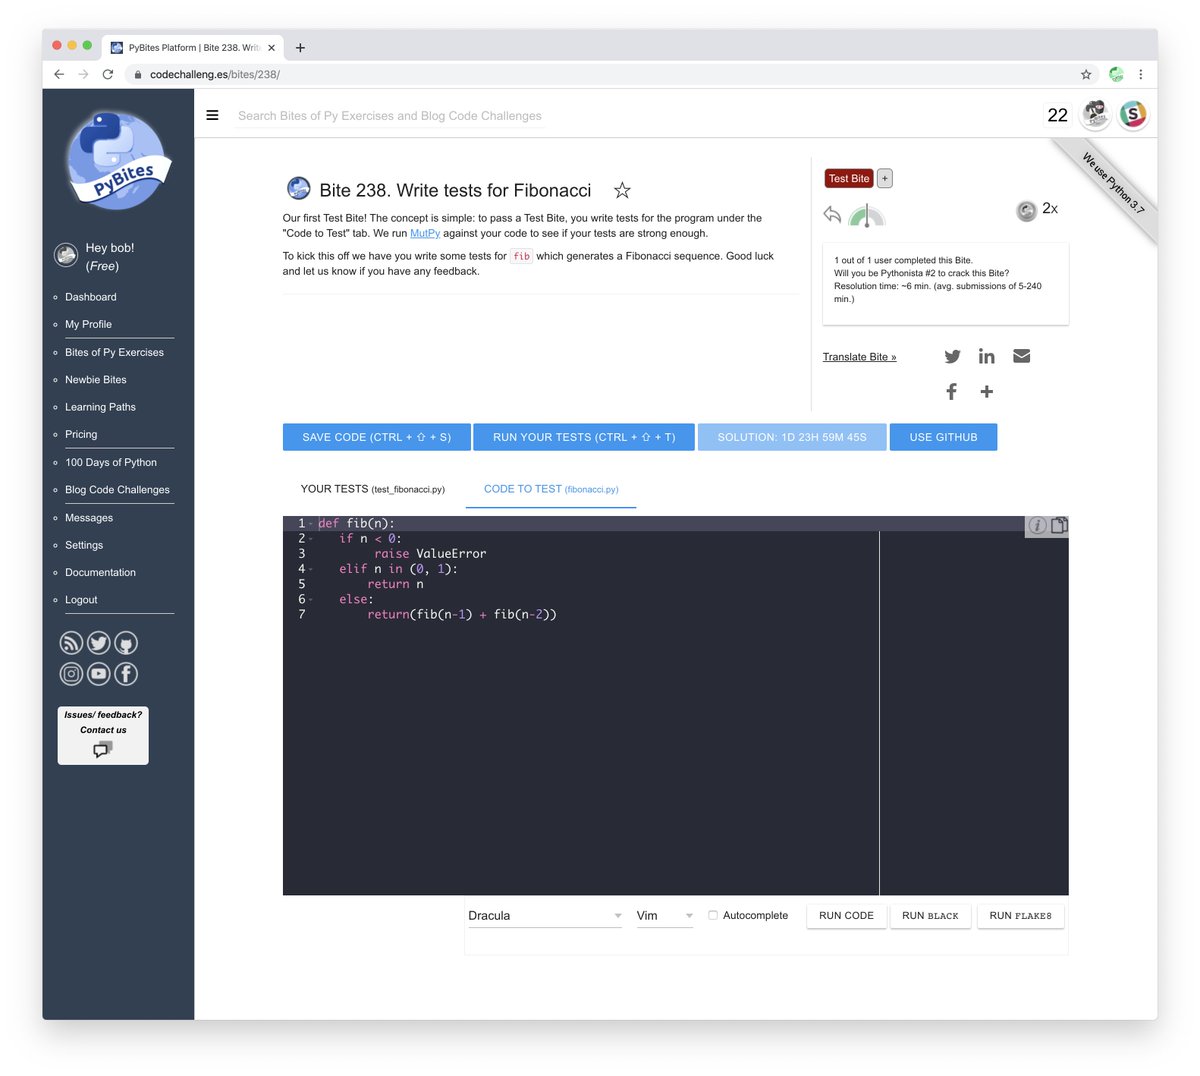Click the SOLUTION countdown button
This screenshot has height=1076, width=1200.
click(792, 437)
